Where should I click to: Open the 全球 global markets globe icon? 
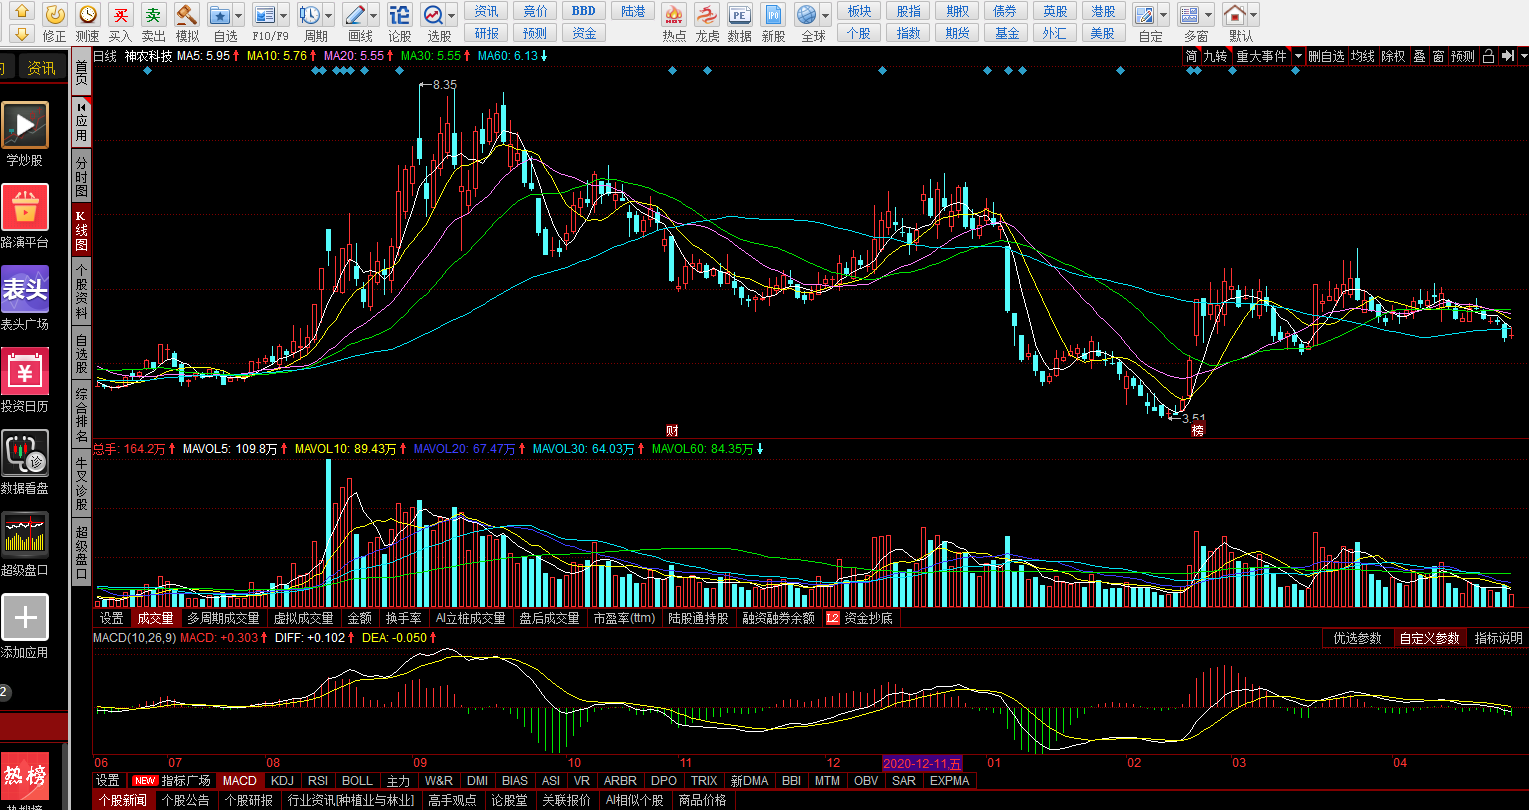point(806,15)
